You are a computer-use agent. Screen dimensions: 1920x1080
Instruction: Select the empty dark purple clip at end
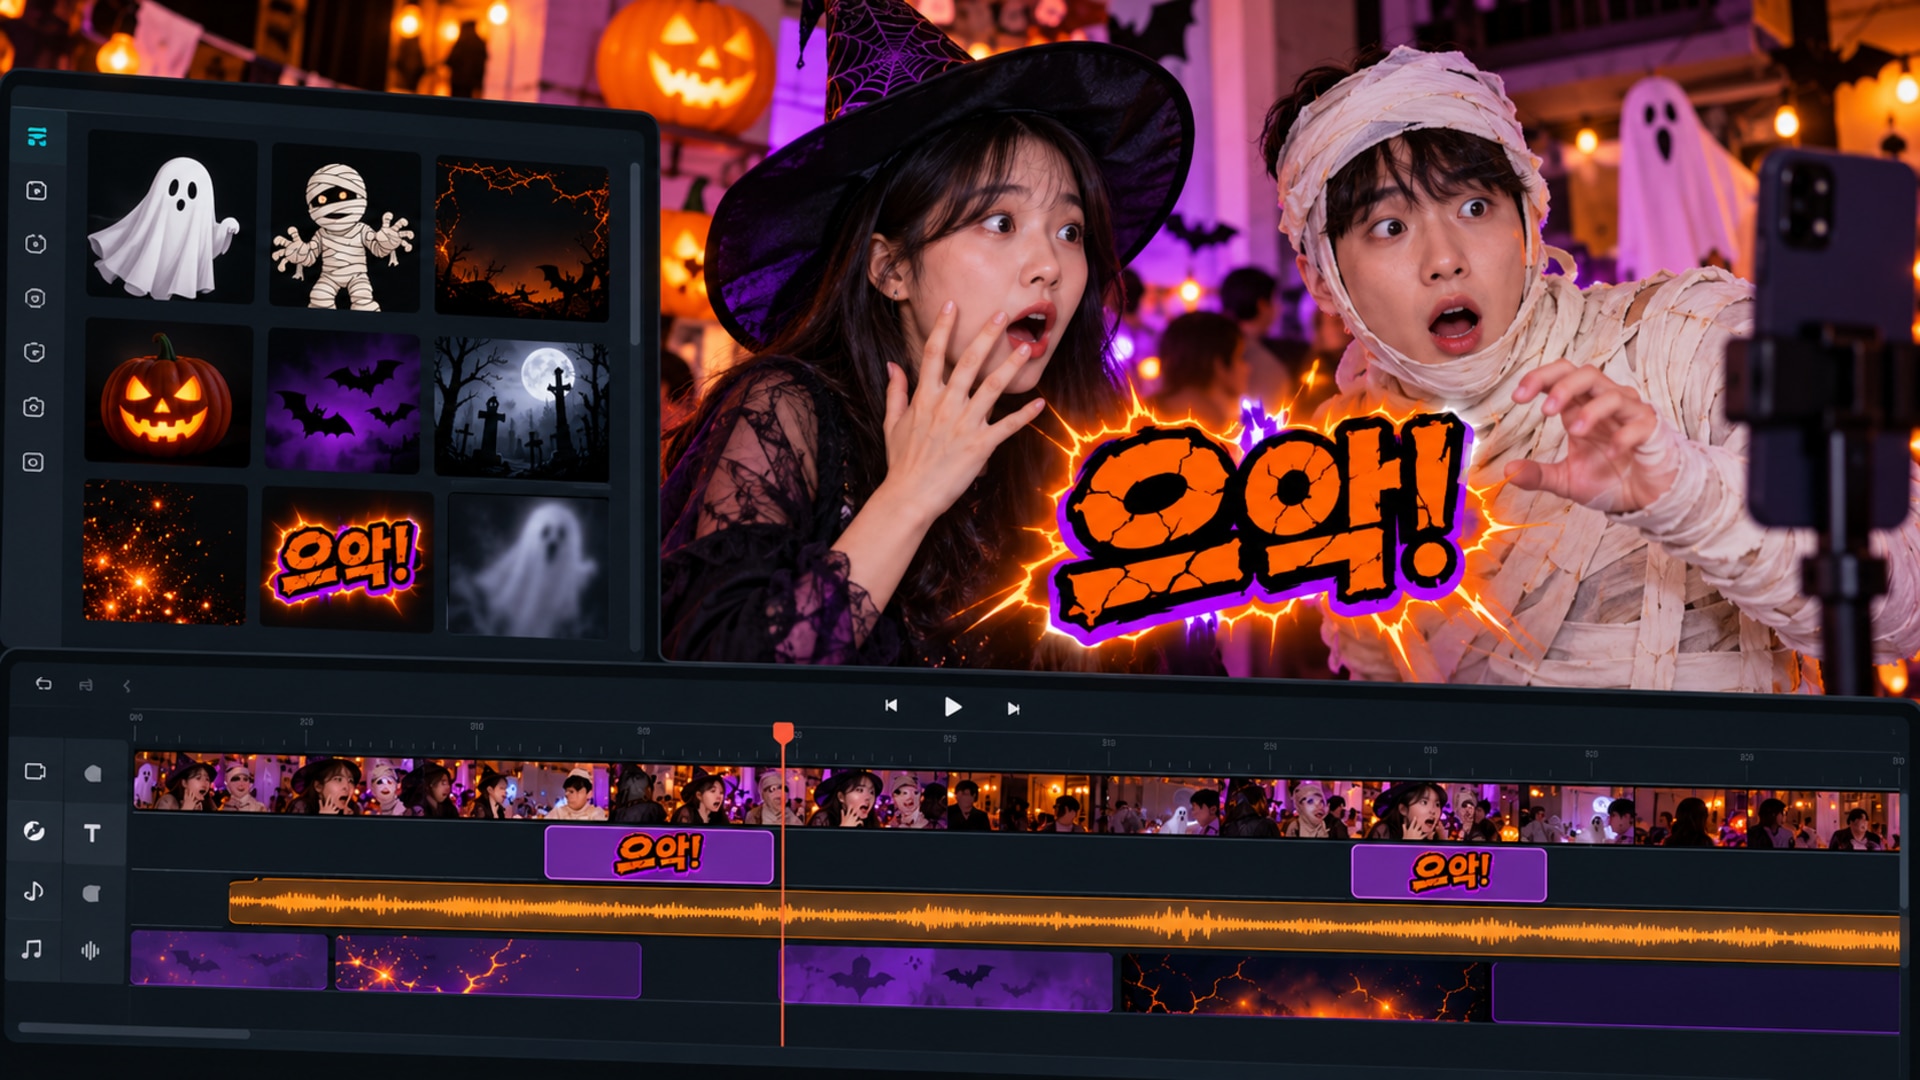[x=1696, y=996]
